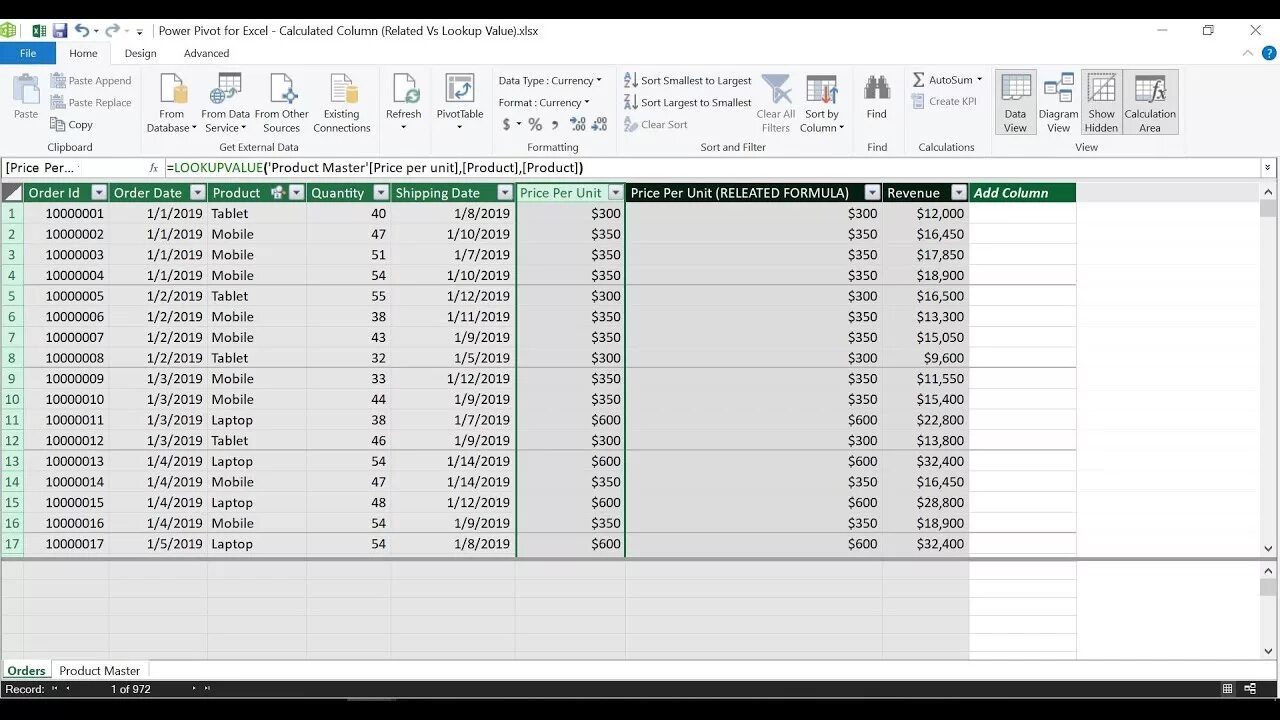Select cell with revenue $9,600
This screenshot has height=720, width=1280.
tap(926, 358)
